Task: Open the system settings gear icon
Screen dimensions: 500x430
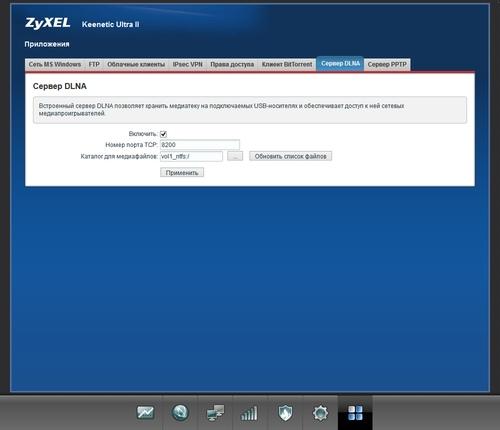Action: click(320, 413)
